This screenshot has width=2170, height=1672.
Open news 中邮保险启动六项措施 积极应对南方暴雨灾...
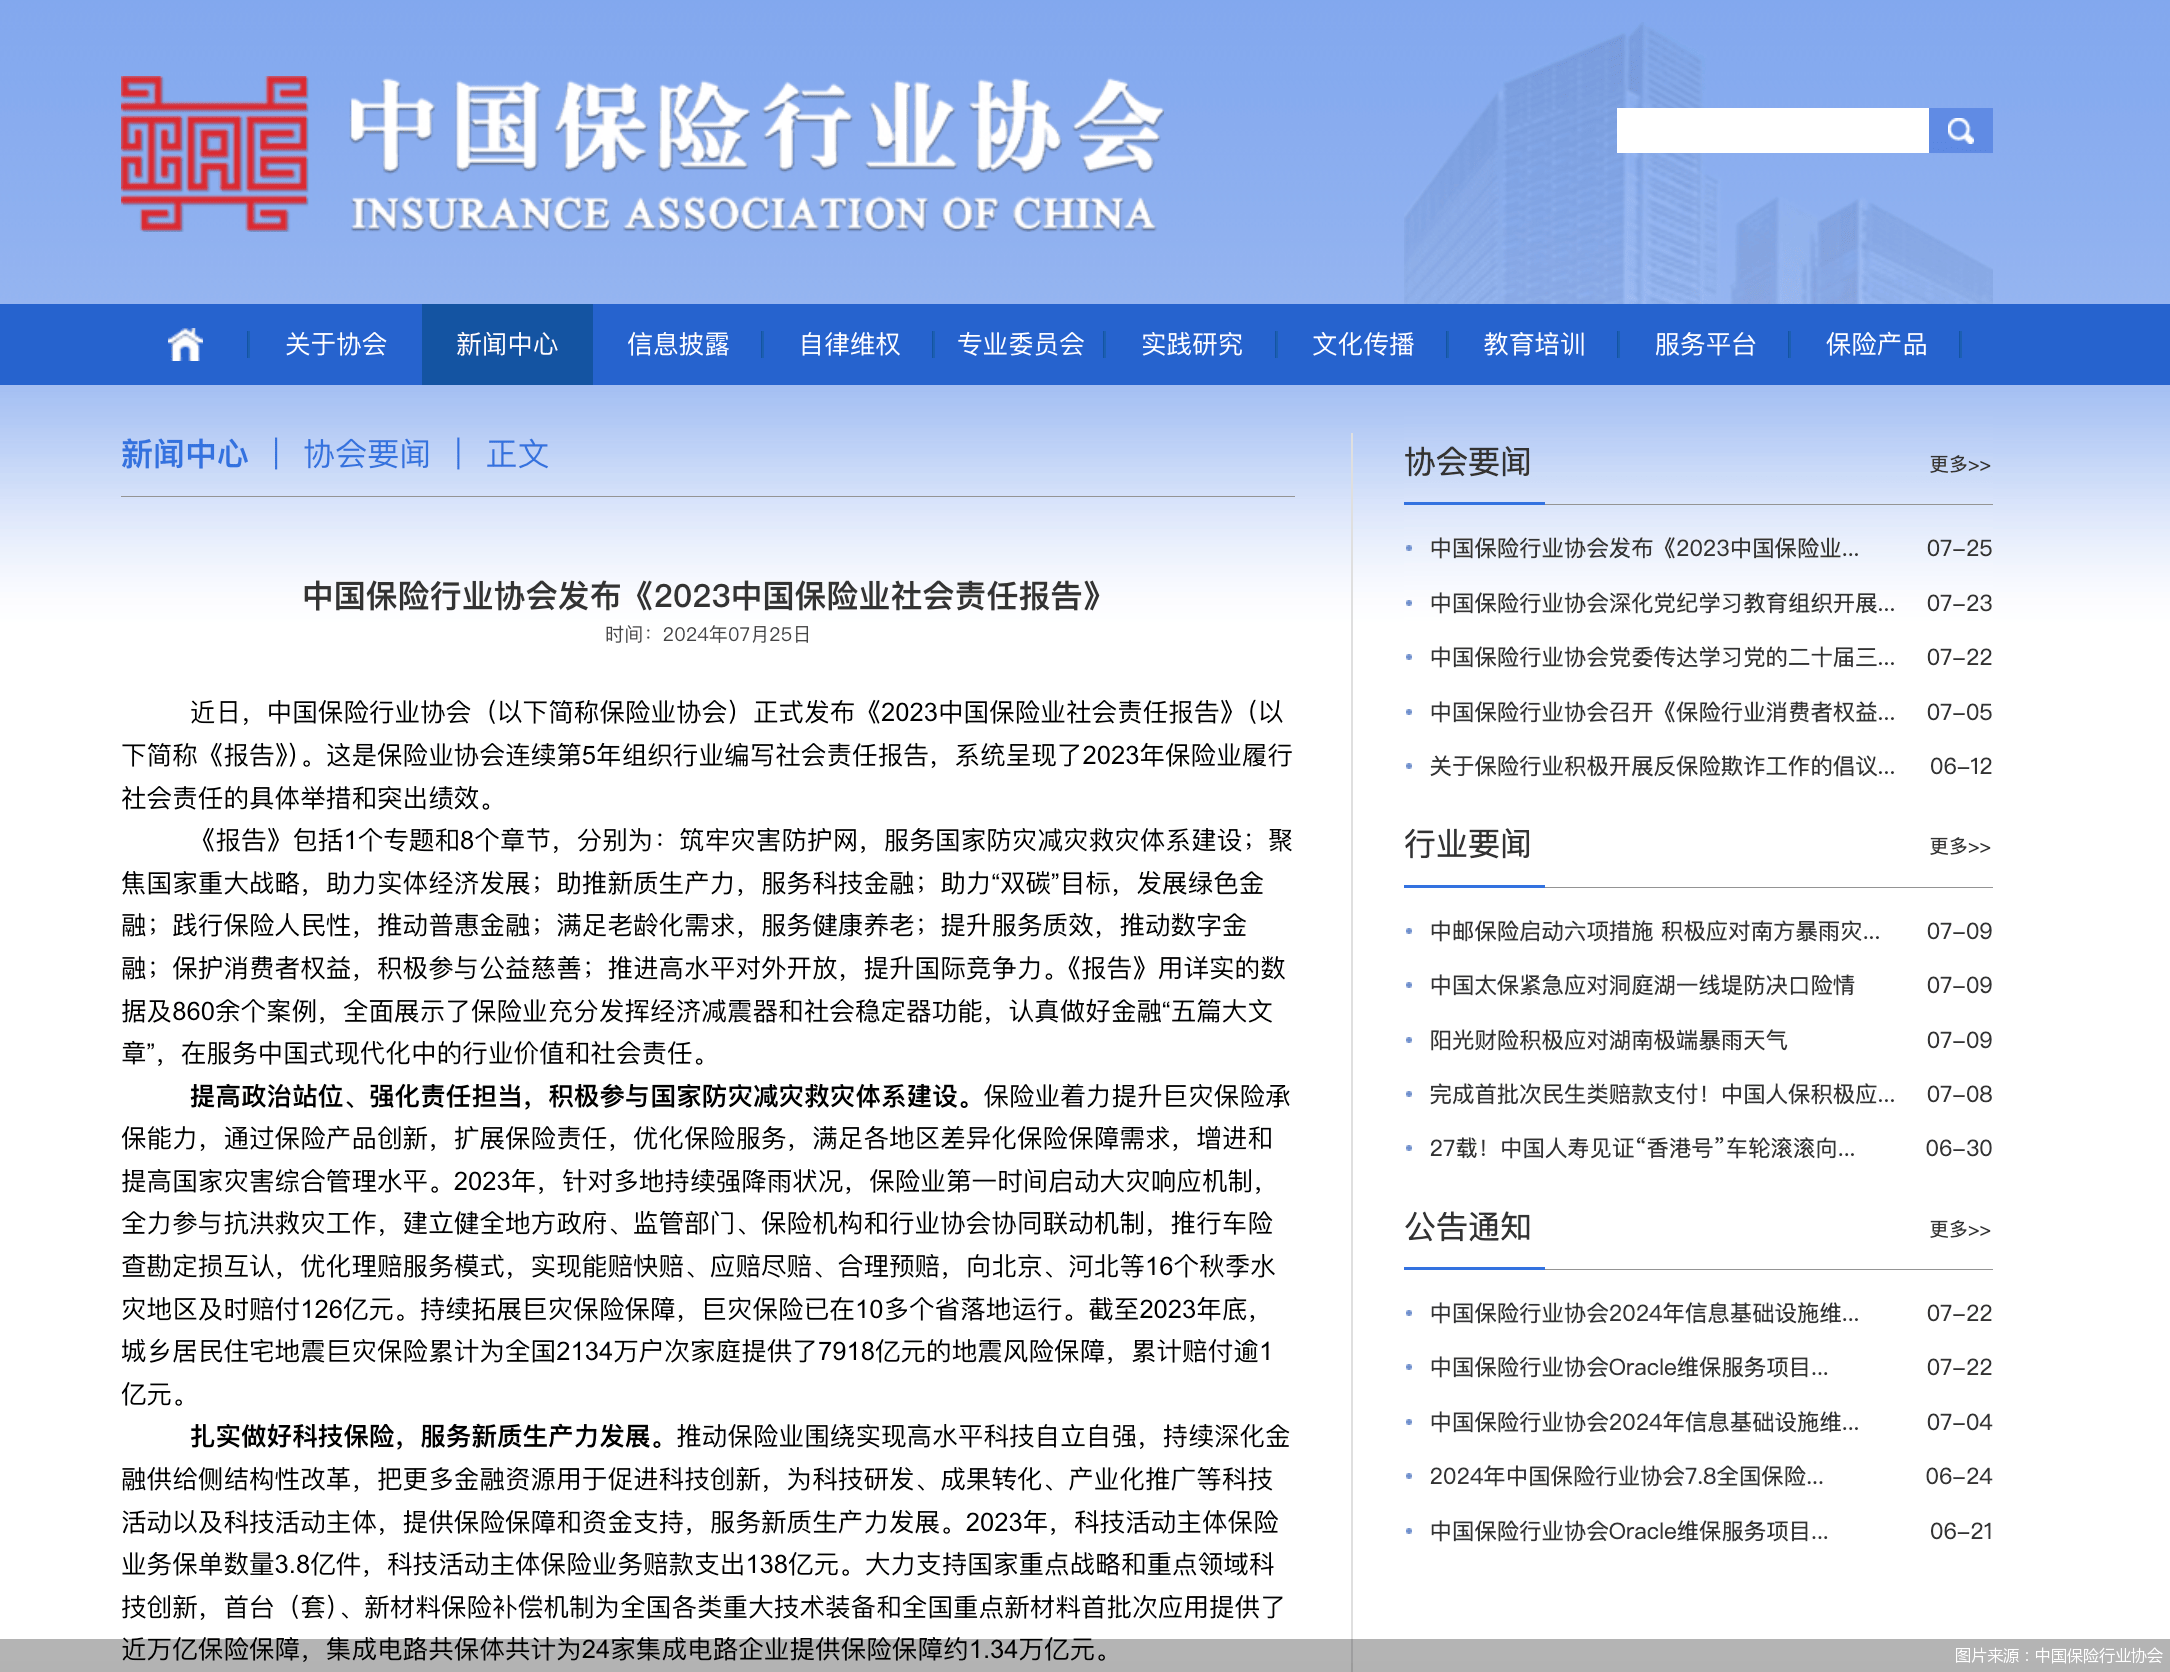1655,931
